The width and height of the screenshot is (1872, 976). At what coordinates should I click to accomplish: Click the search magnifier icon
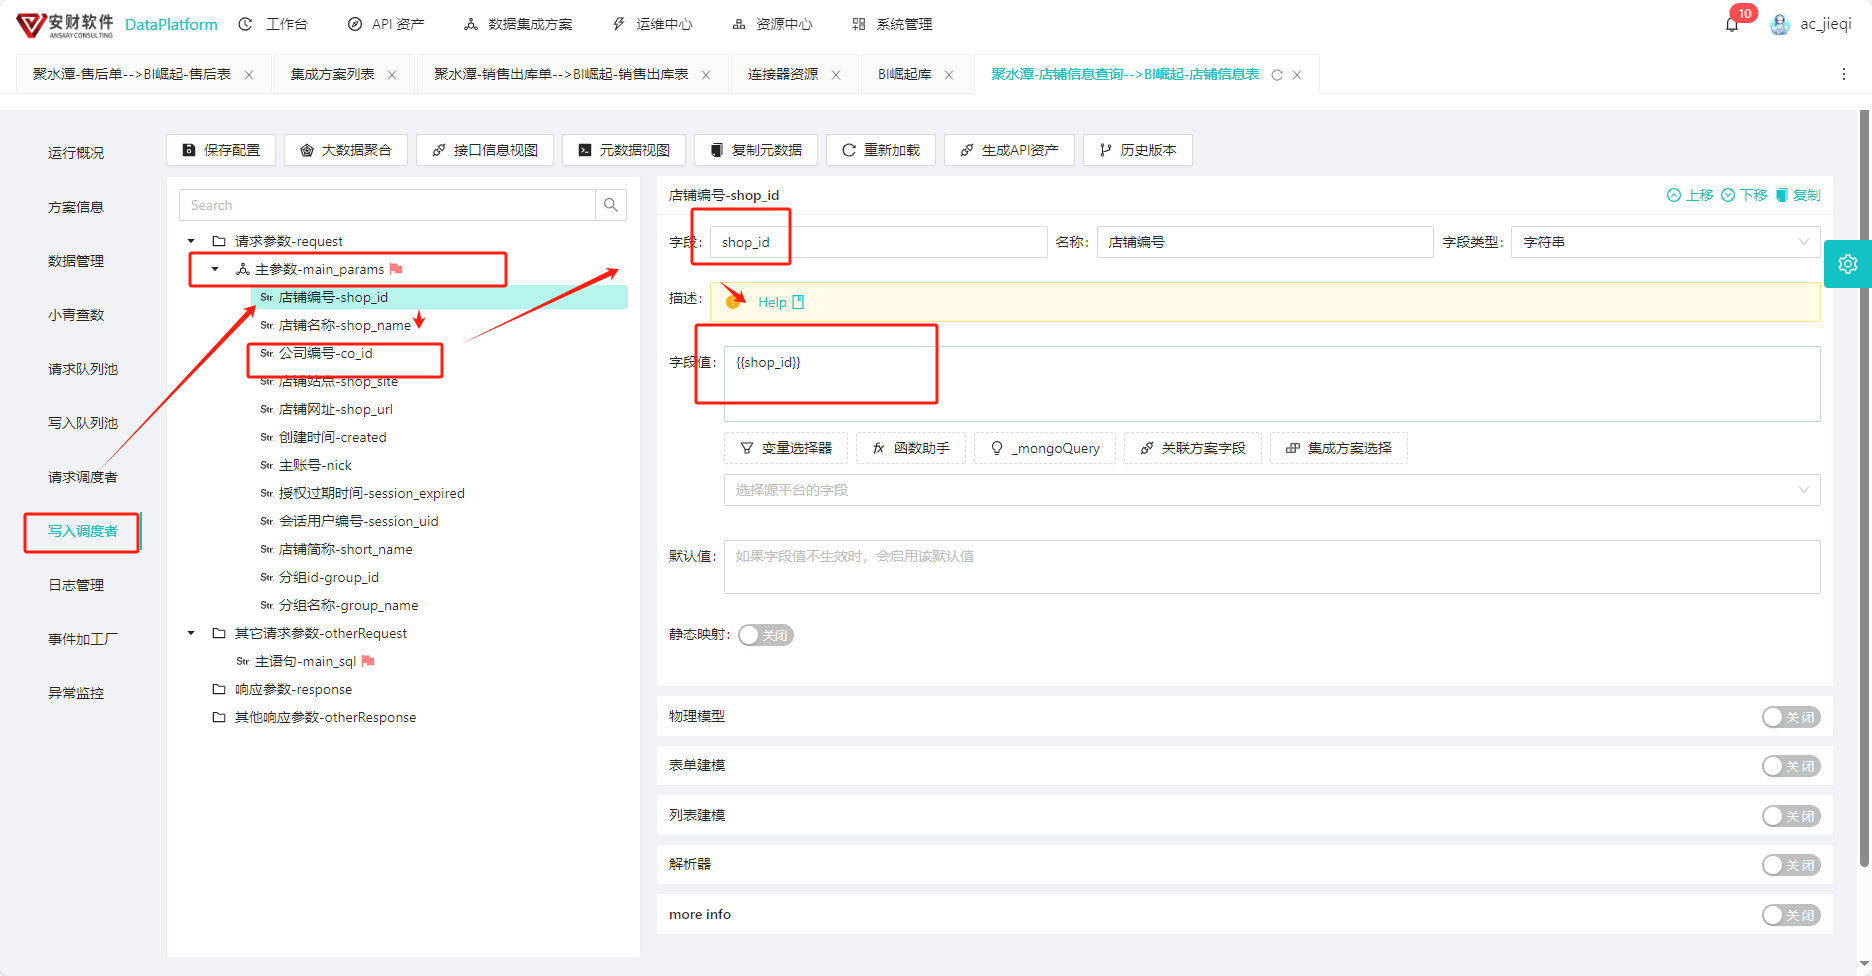click(x=611, y=205)
